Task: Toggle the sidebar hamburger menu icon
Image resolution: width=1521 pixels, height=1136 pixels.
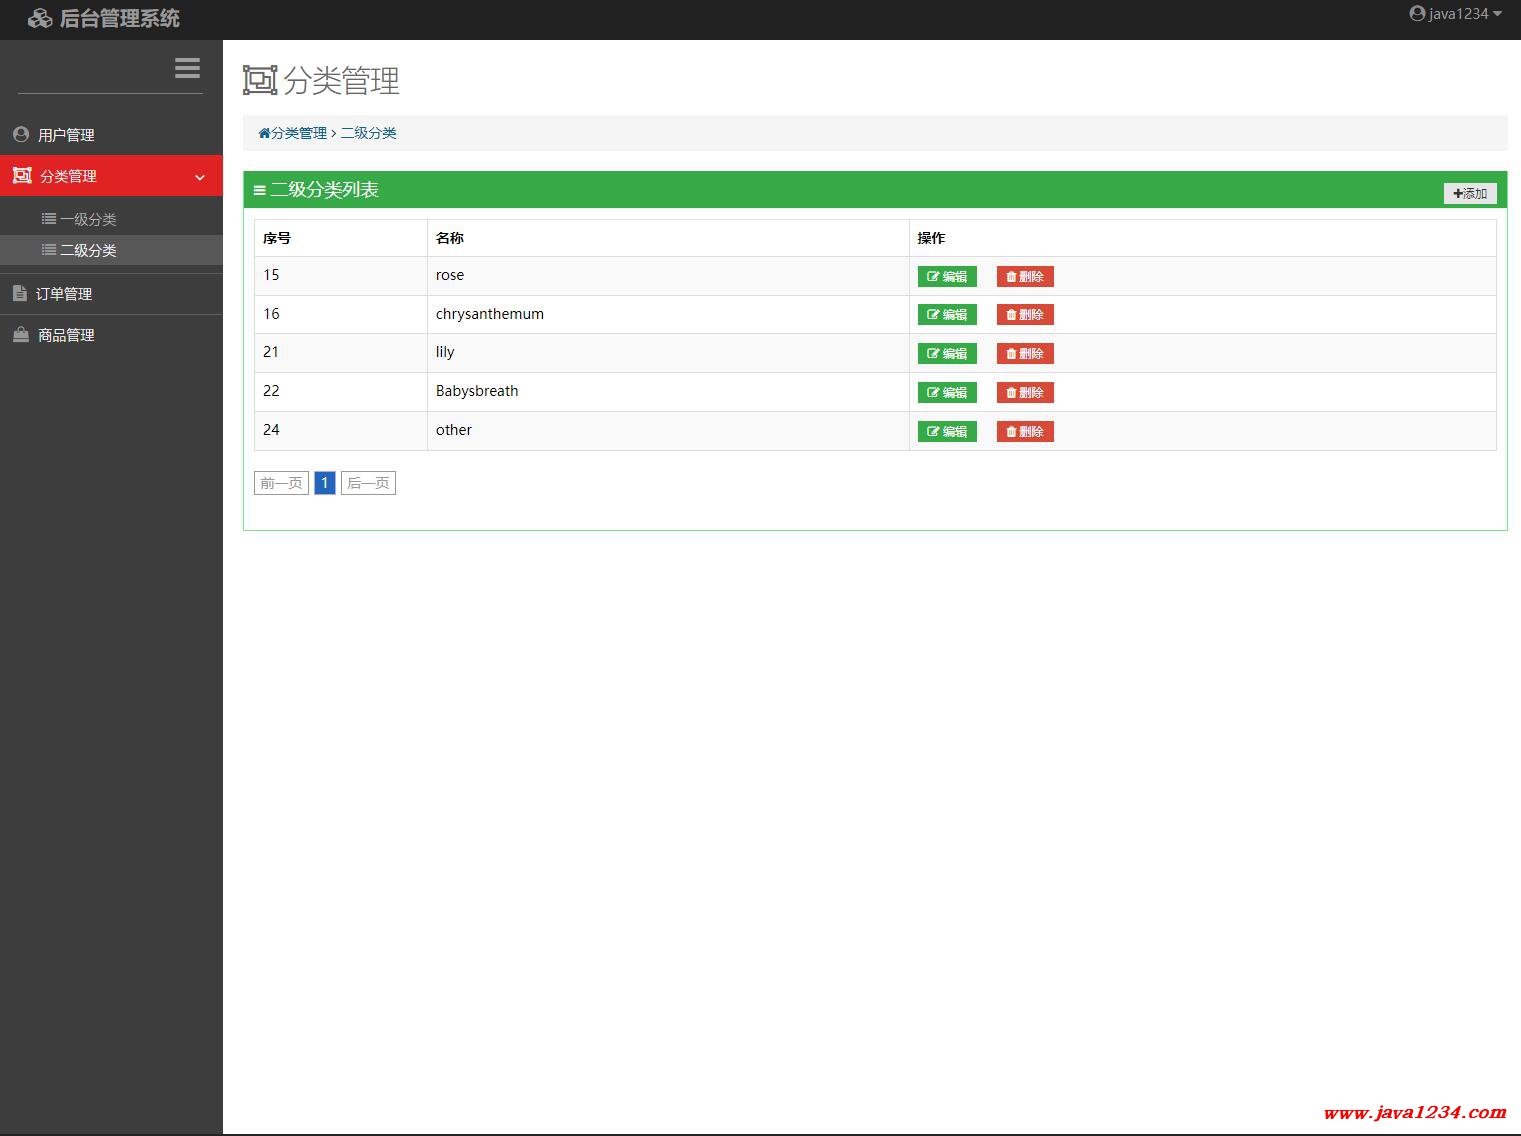Action: [187, 68]
